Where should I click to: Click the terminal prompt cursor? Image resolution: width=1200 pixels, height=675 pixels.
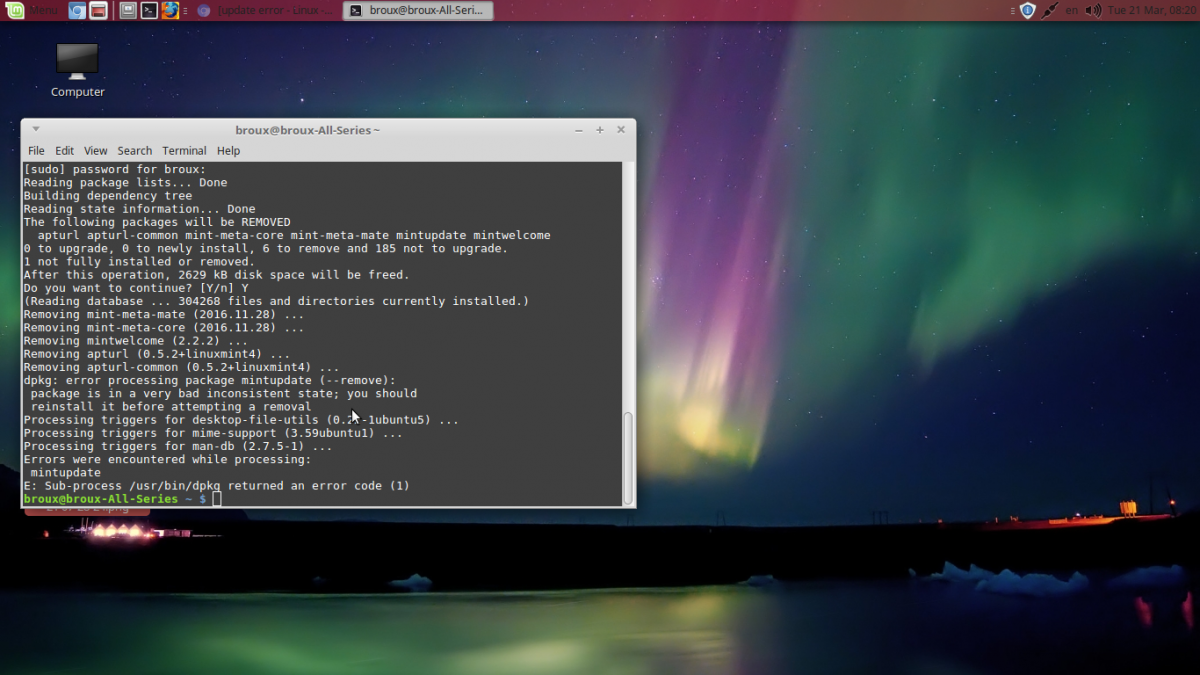point(217,498)
